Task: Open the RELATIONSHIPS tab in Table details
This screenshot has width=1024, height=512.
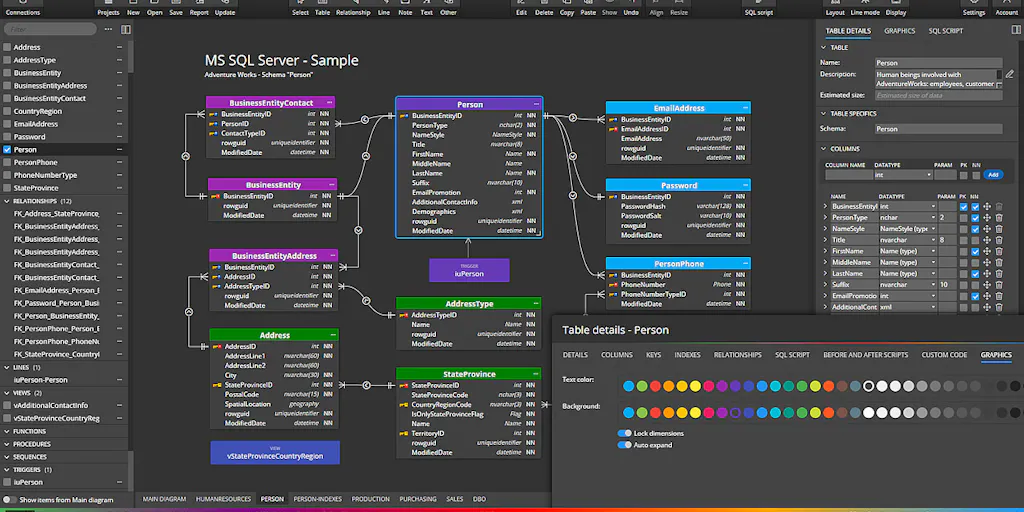Action: tap(737, 355)
